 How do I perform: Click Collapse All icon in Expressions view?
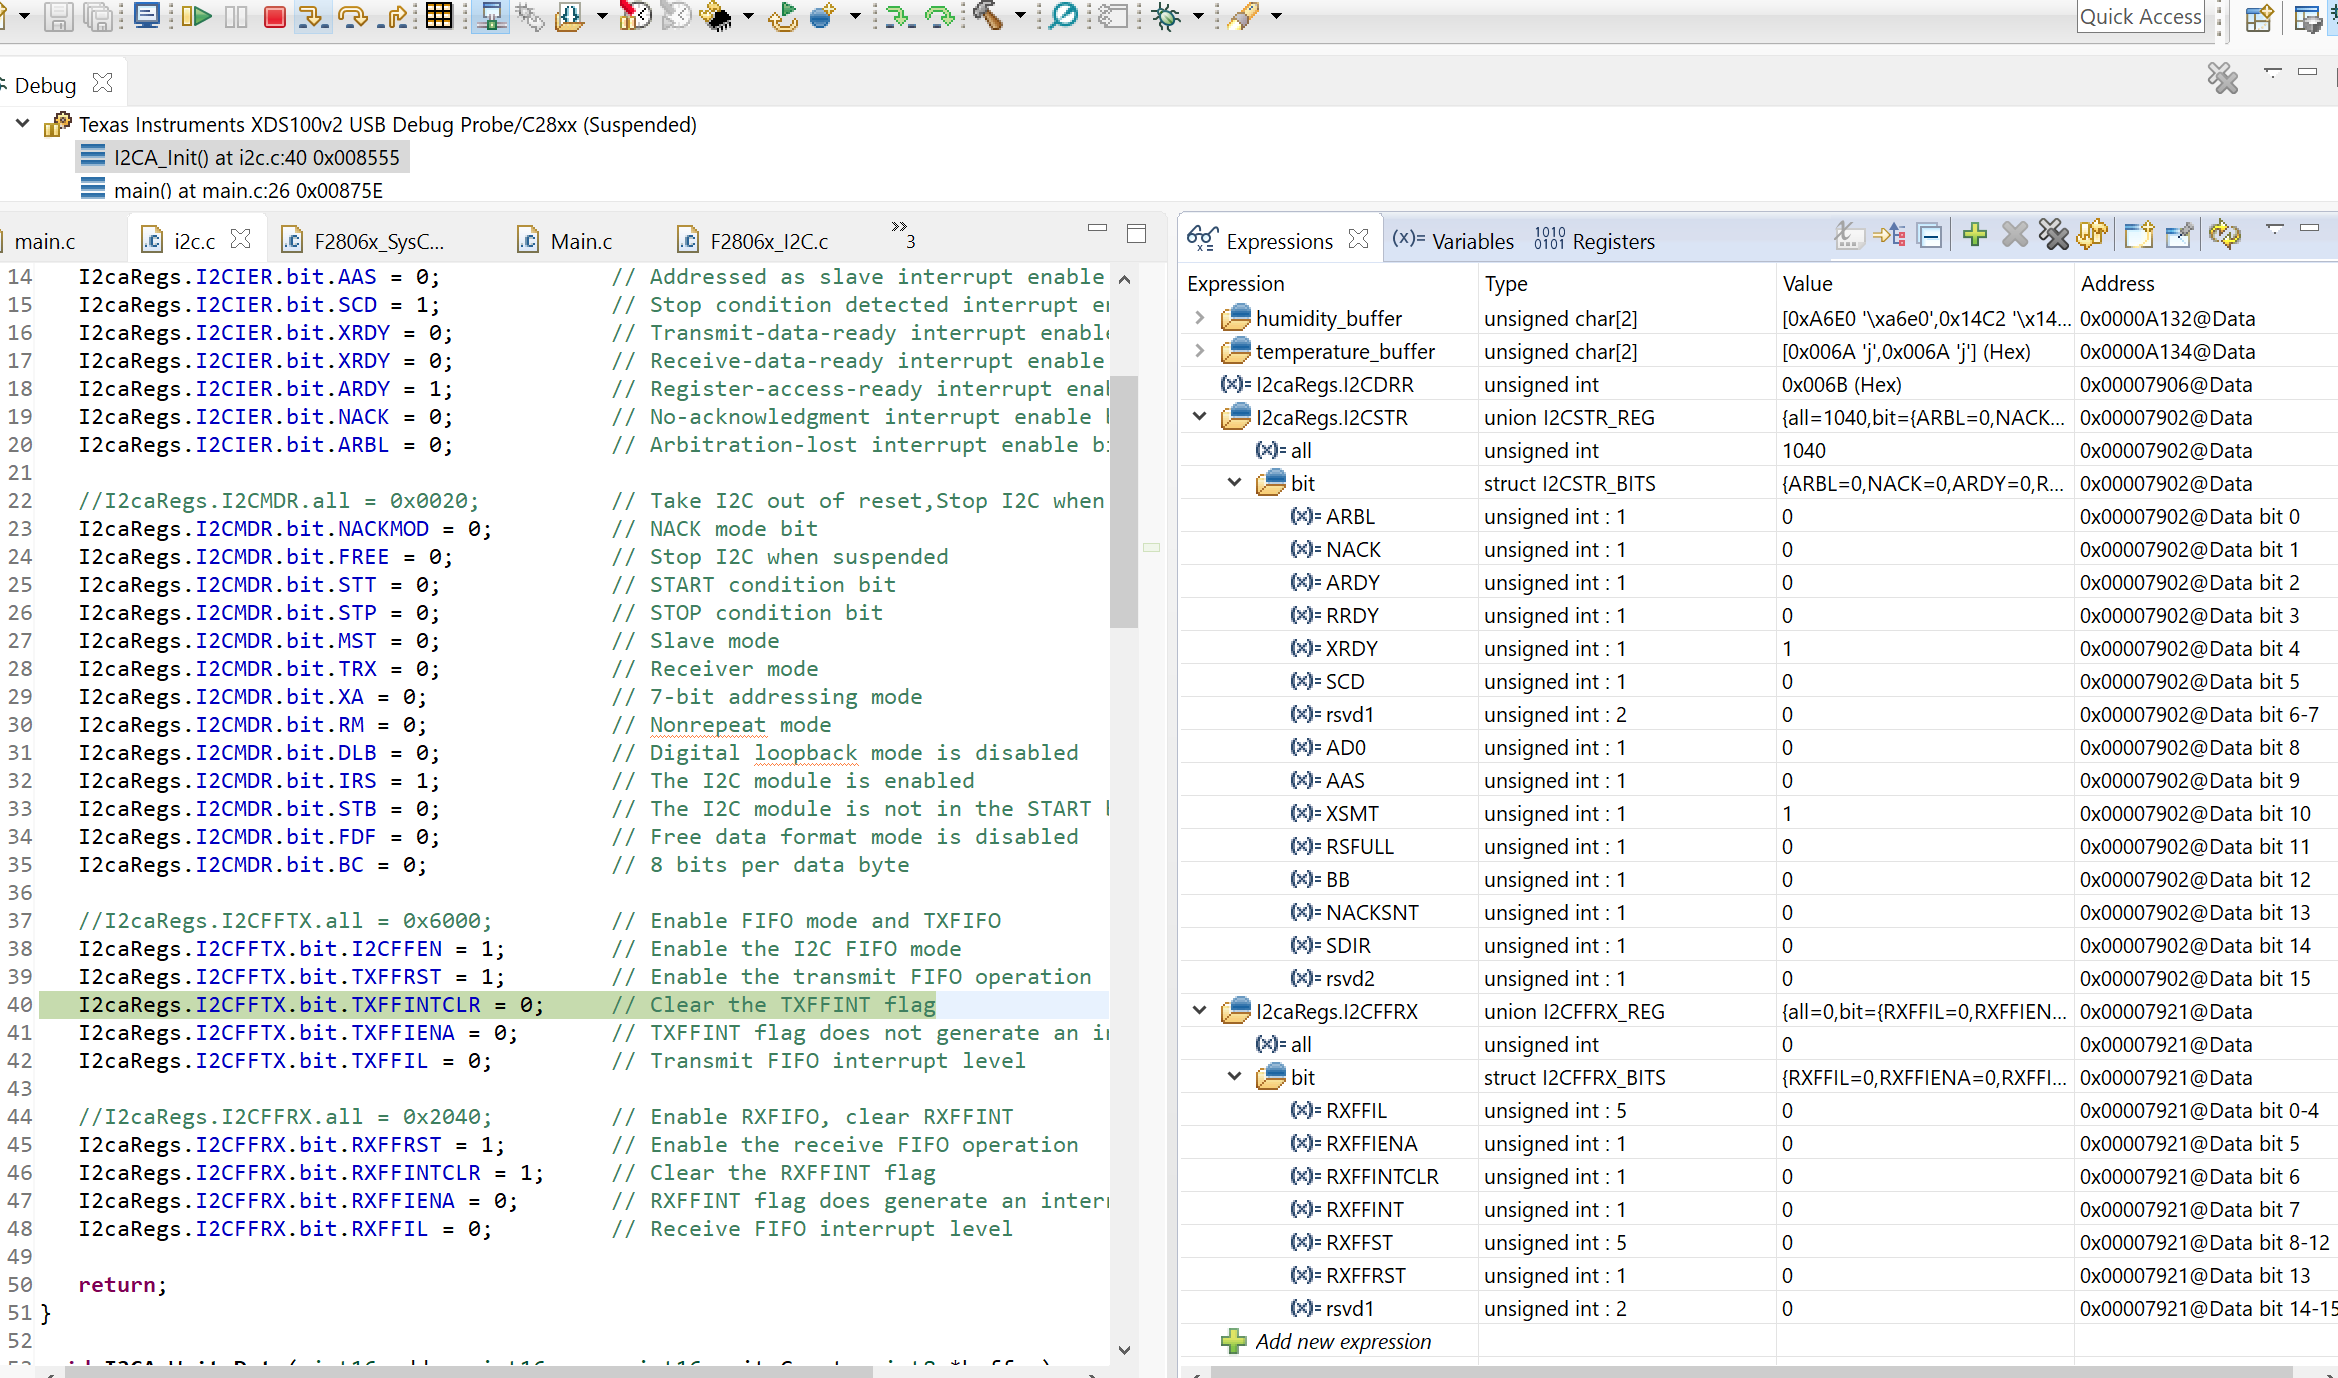coord(1931,236)
